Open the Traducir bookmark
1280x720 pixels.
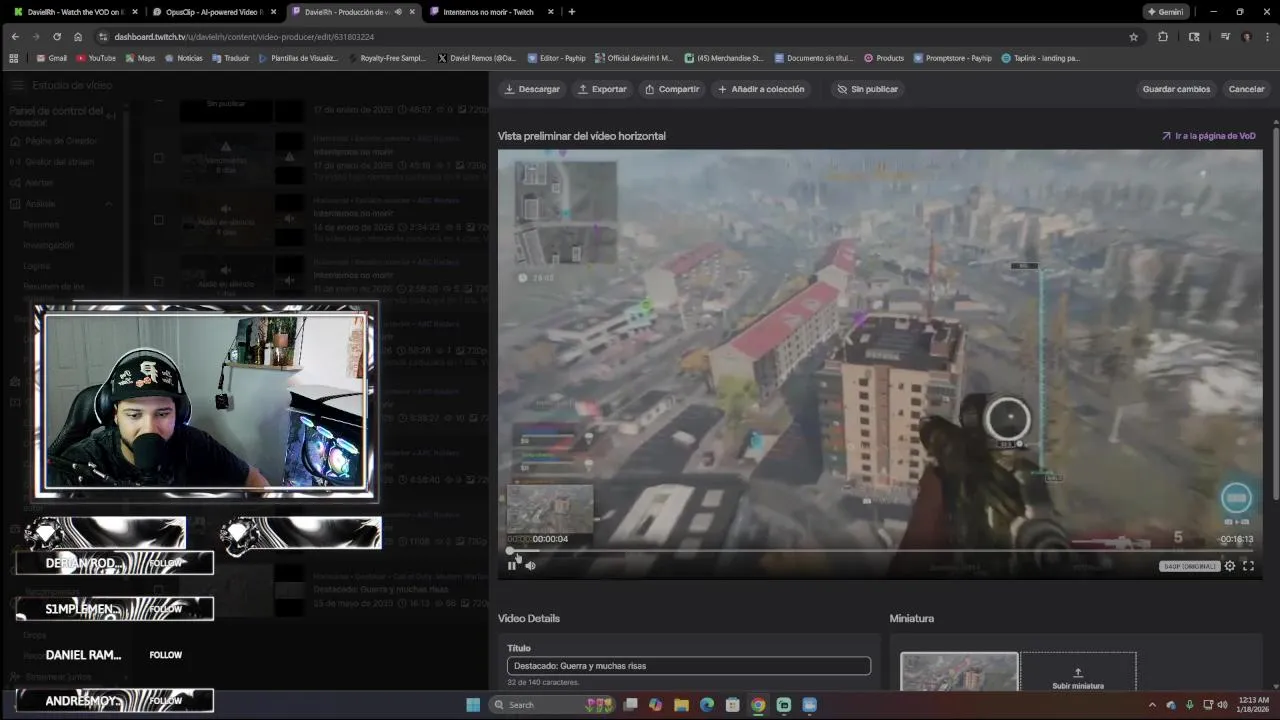point(230,58)
